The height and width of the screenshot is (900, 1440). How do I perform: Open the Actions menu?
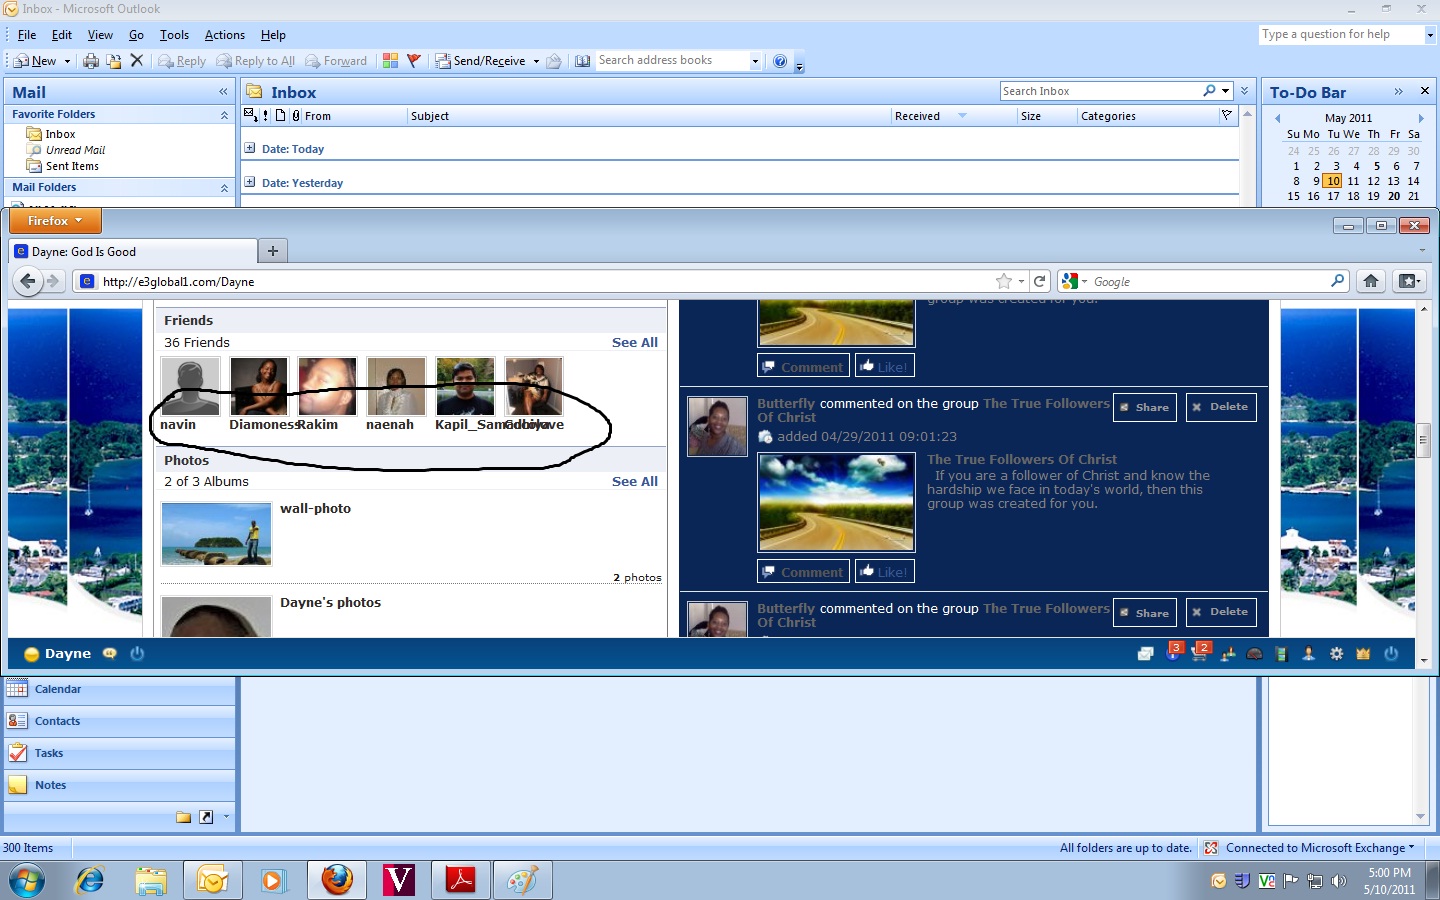(224, 35)
